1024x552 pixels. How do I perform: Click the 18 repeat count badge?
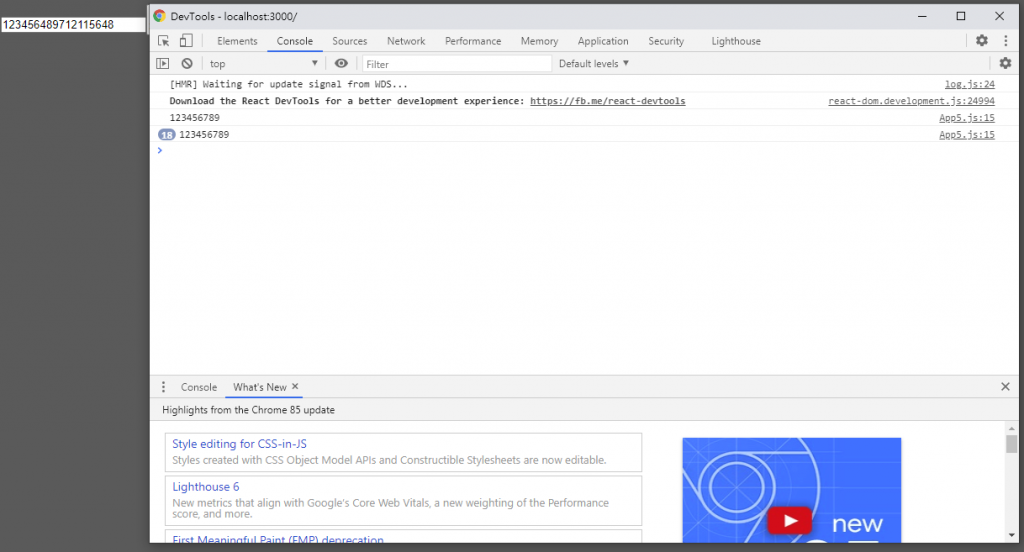167,135
